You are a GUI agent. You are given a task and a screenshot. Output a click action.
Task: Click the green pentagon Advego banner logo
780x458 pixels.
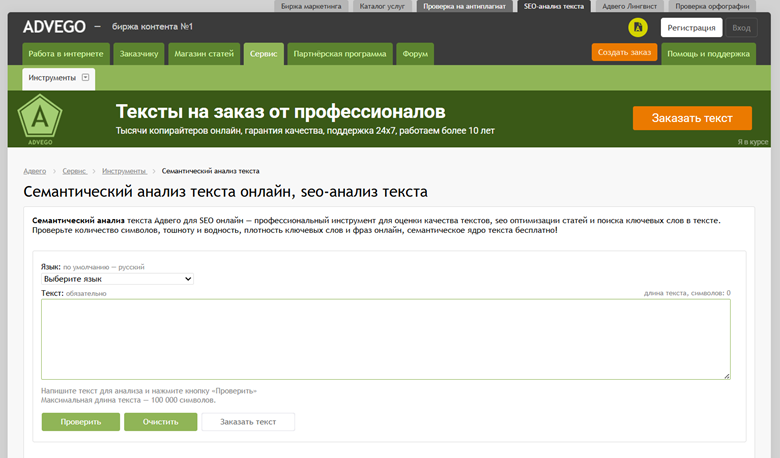[x=40, y=118]
